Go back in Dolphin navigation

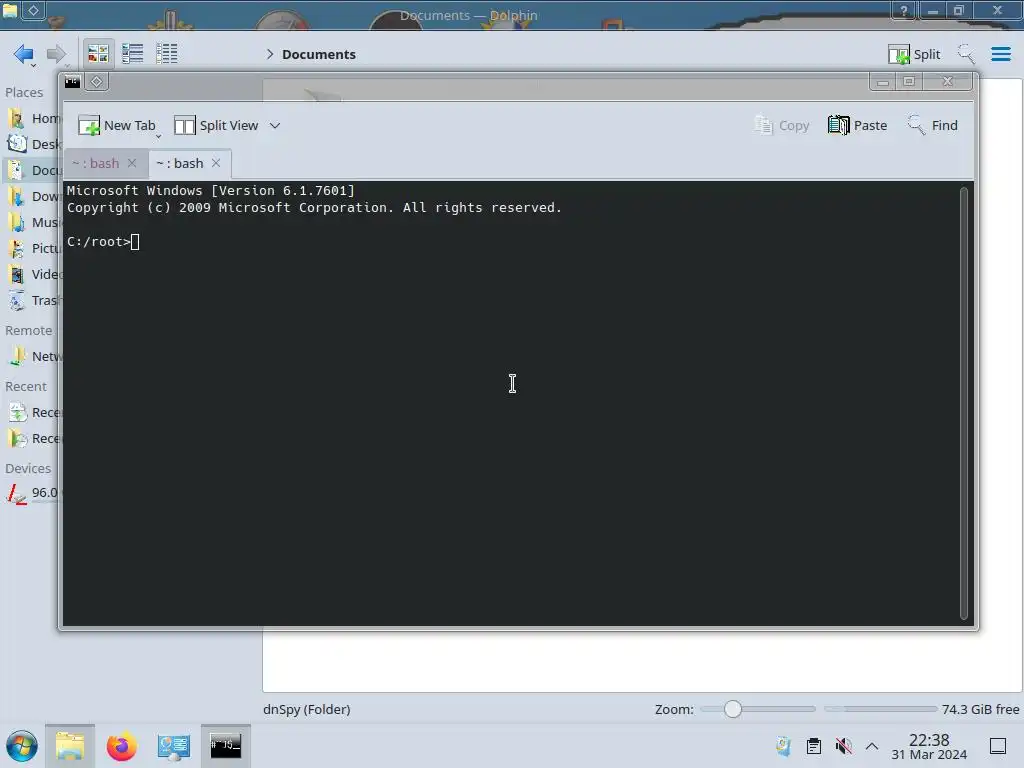coord(24,54)
